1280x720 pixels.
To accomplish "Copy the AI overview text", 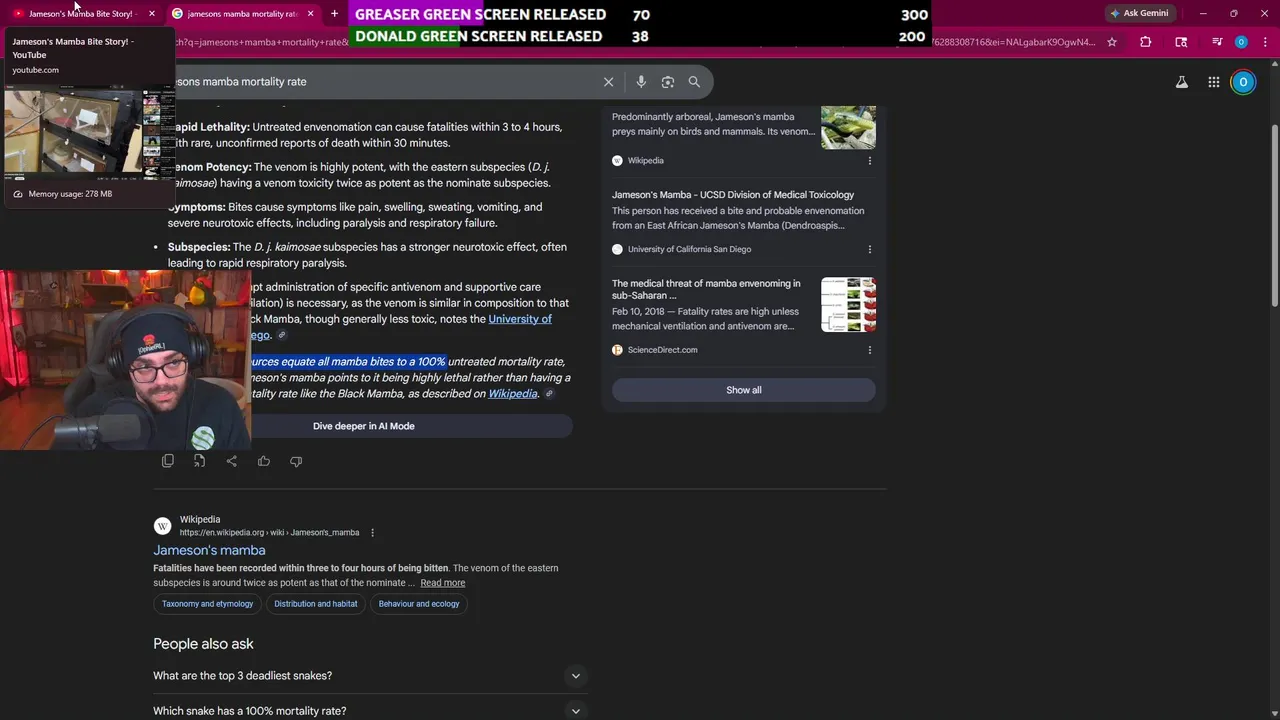I will point(168,461).
